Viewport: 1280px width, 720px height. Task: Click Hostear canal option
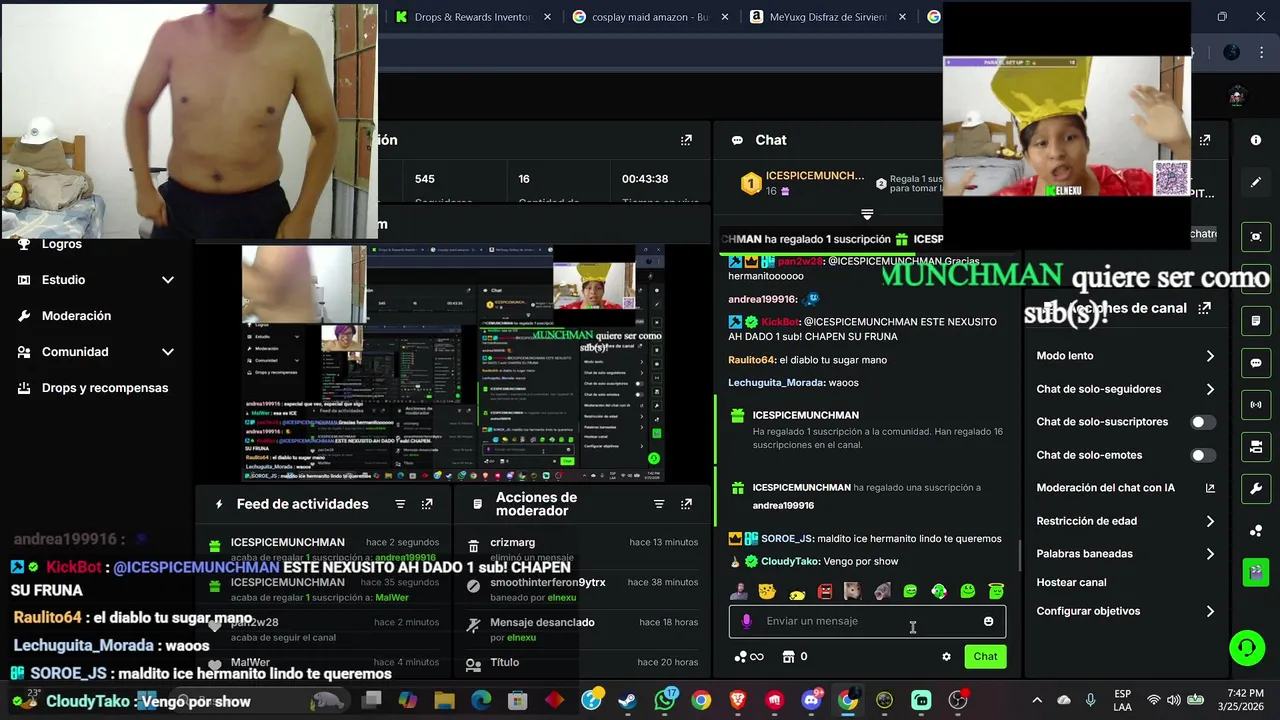(1071, 582)
